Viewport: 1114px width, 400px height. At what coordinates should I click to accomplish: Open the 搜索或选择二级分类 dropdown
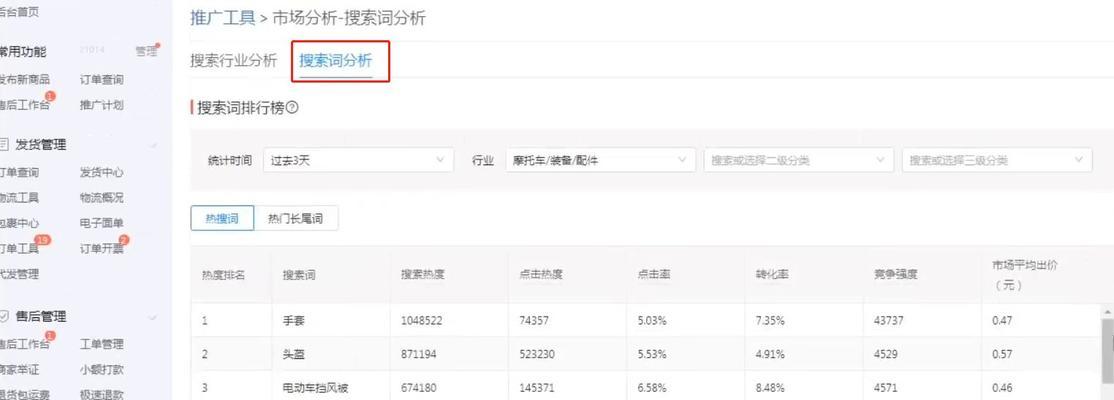tap(799, 160)
